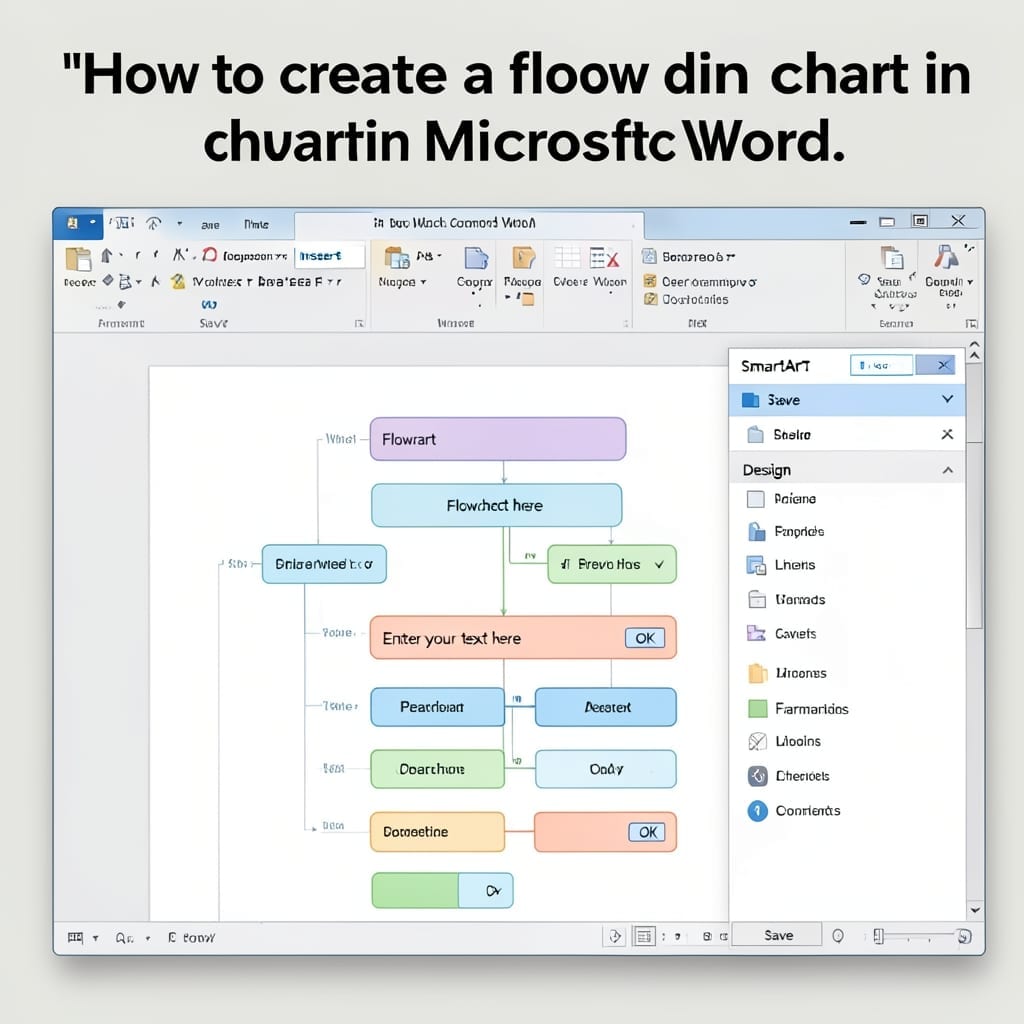Select the Domeetine yellow shape
This screenshot has width=1024, height=1024.
(438, 832)
